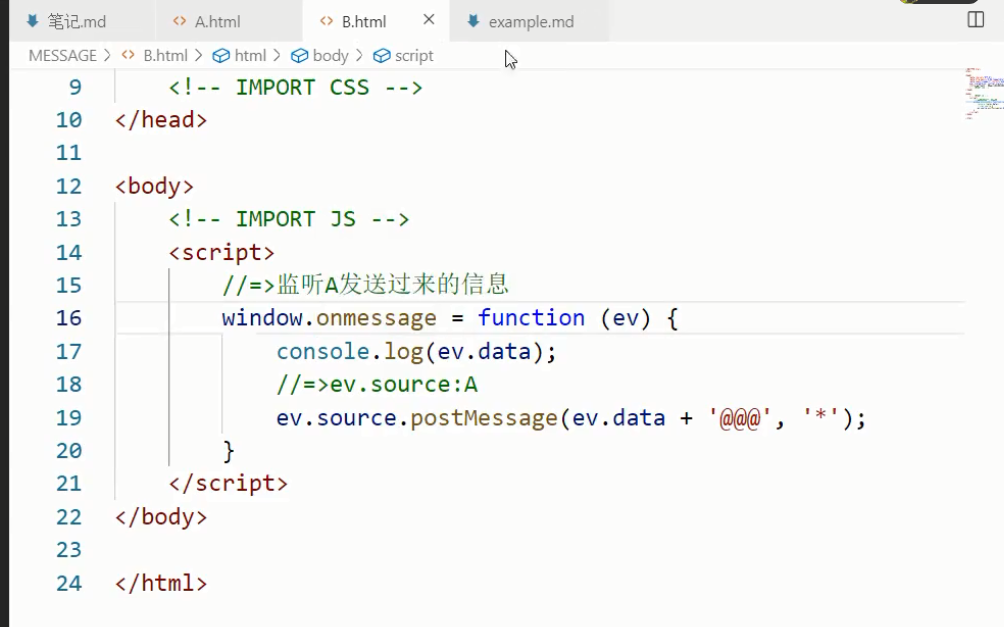Click B.html in the breadcrumb path

[165, 56]
